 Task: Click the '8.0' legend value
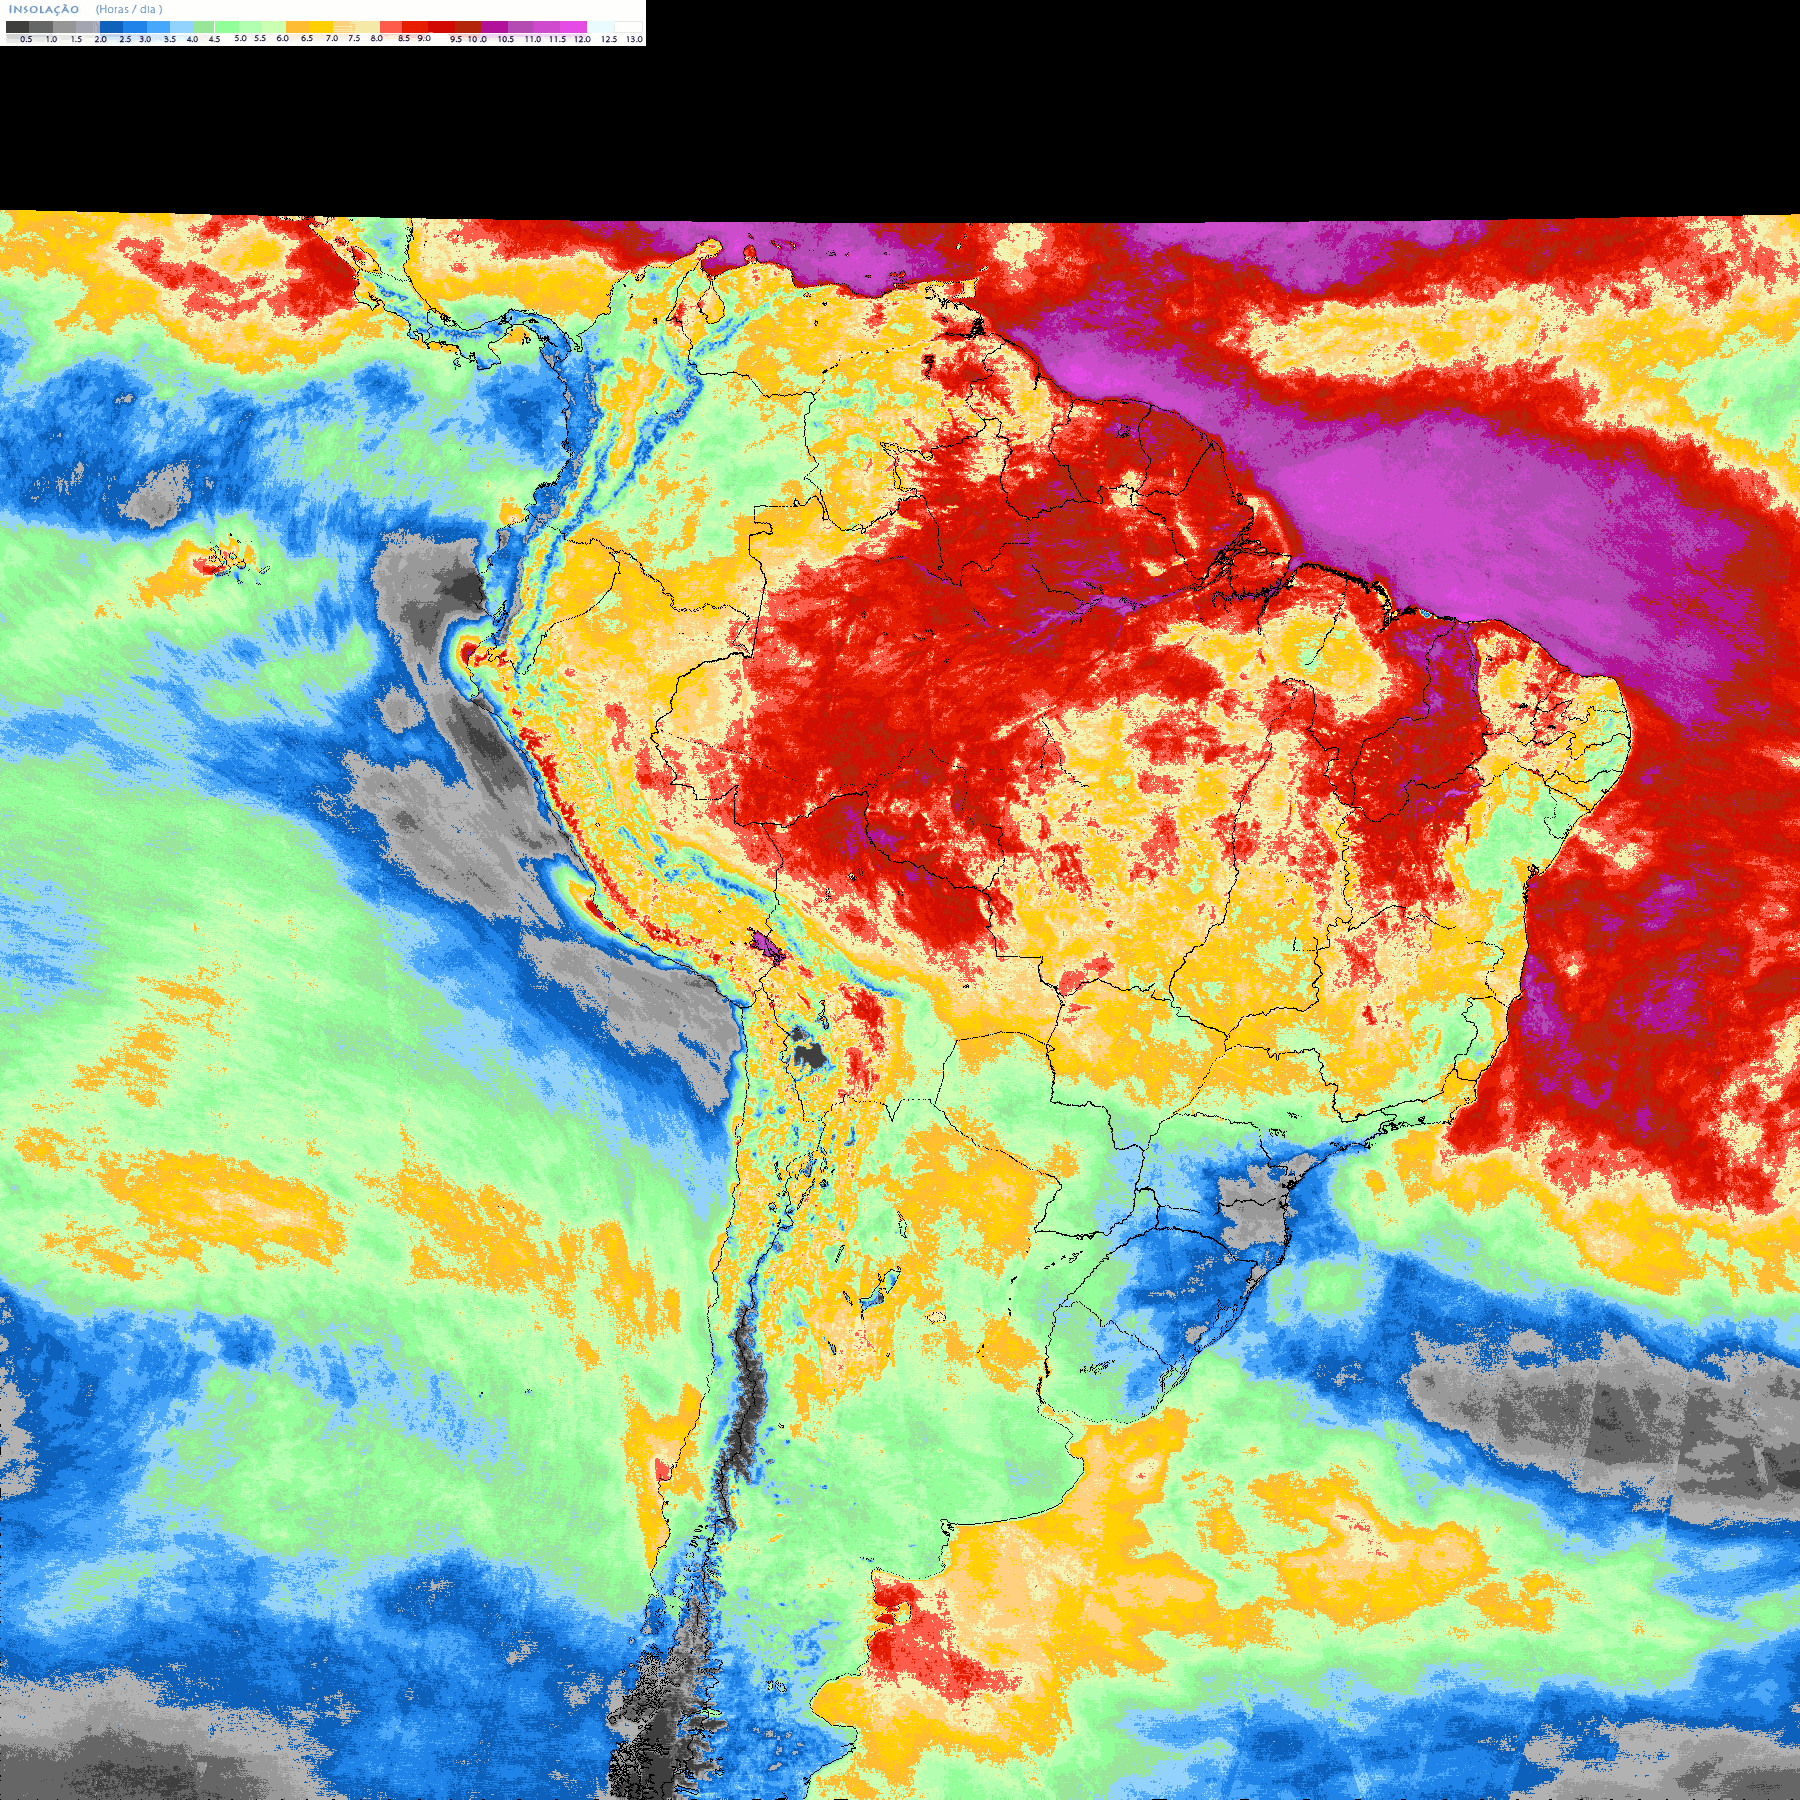coord(376,38)
